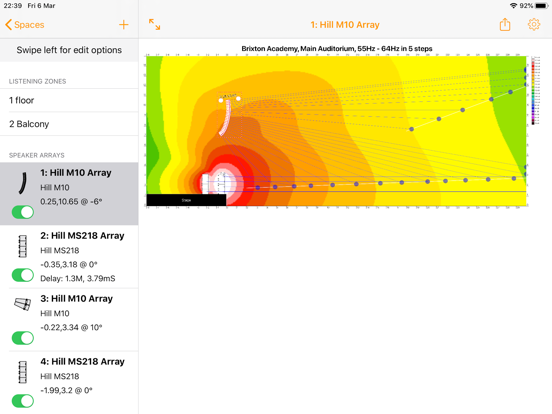Tap the plus add button
552x414 pixels.
coord(124,25)
